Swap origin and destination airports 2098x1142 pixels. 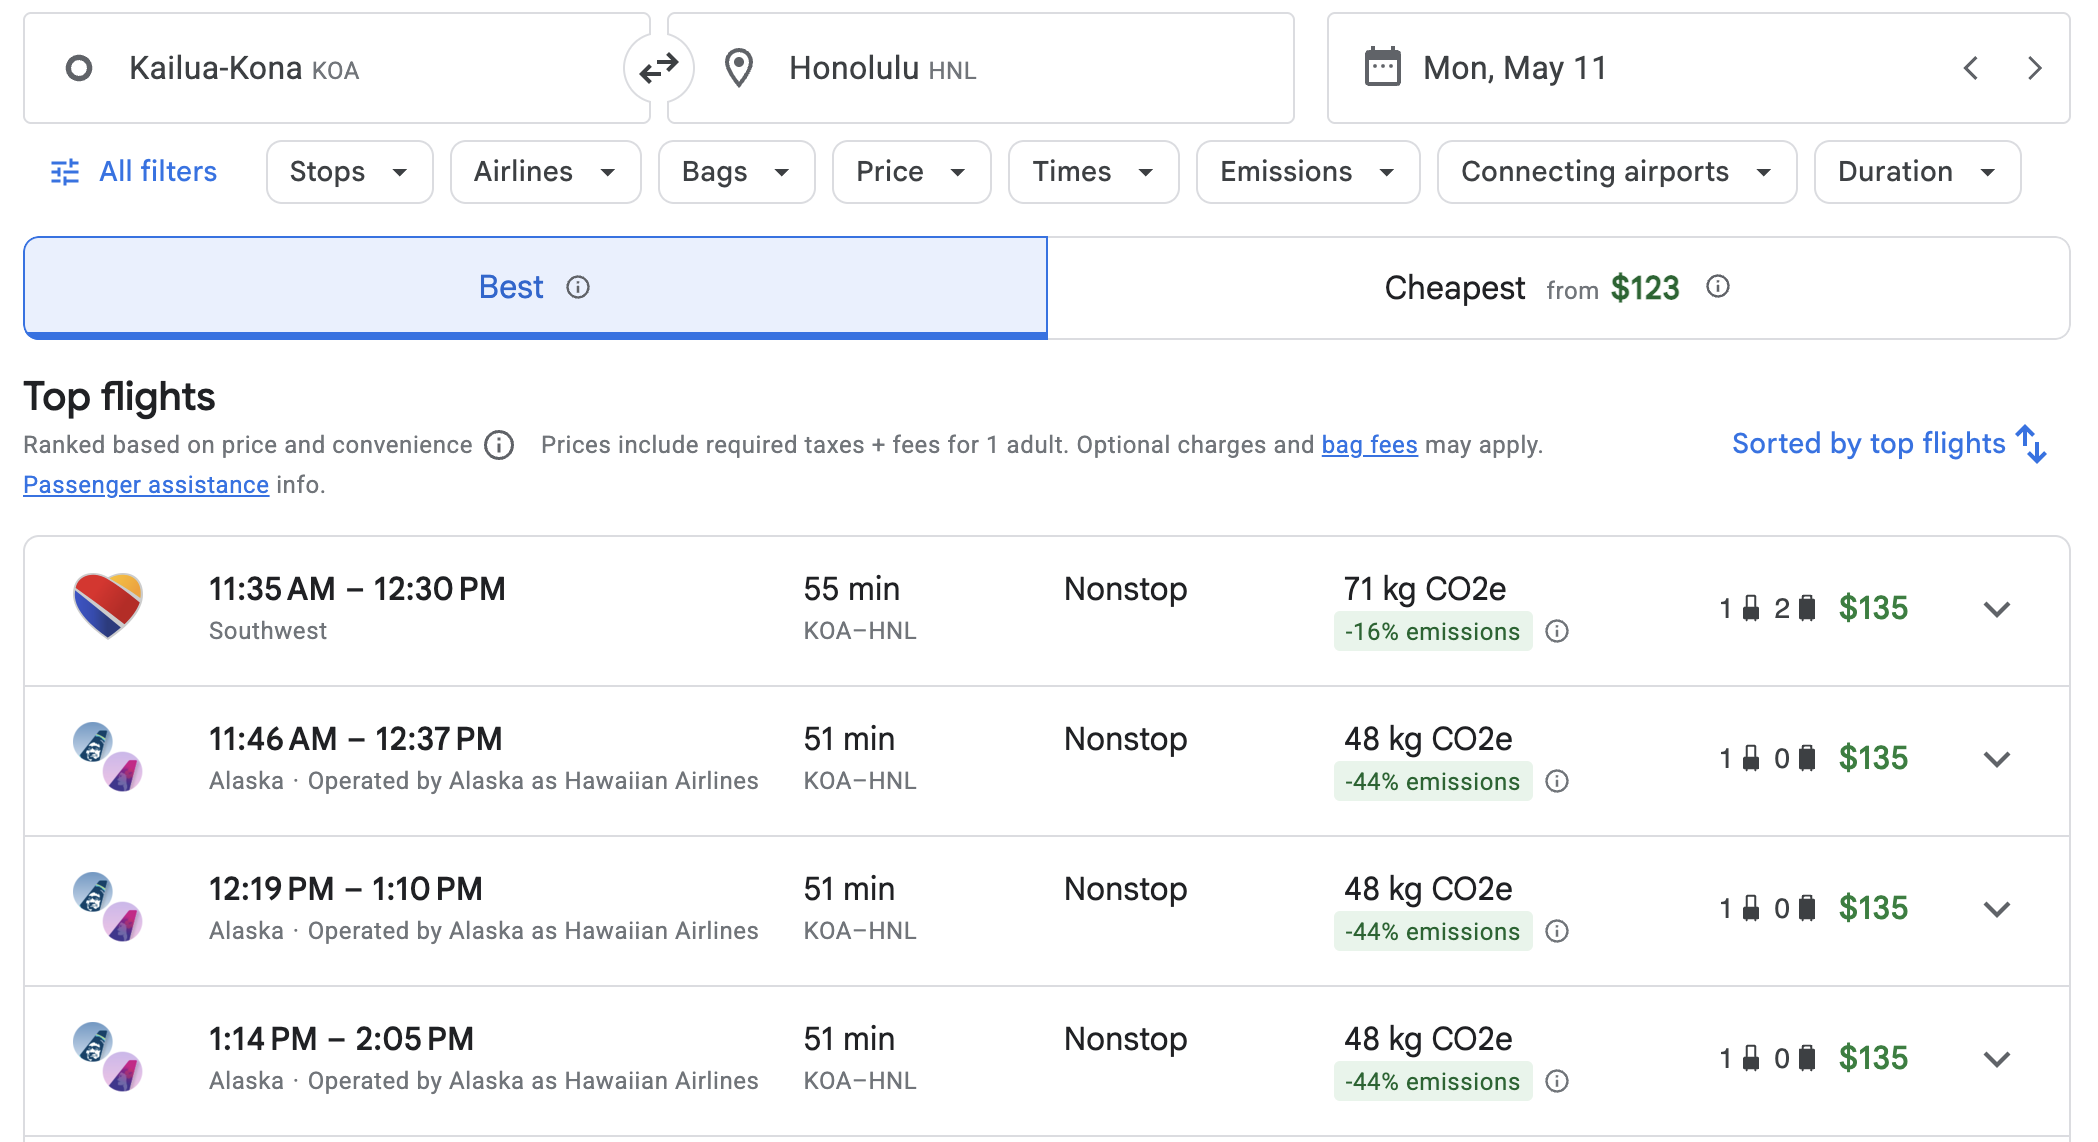click(659, 68)
